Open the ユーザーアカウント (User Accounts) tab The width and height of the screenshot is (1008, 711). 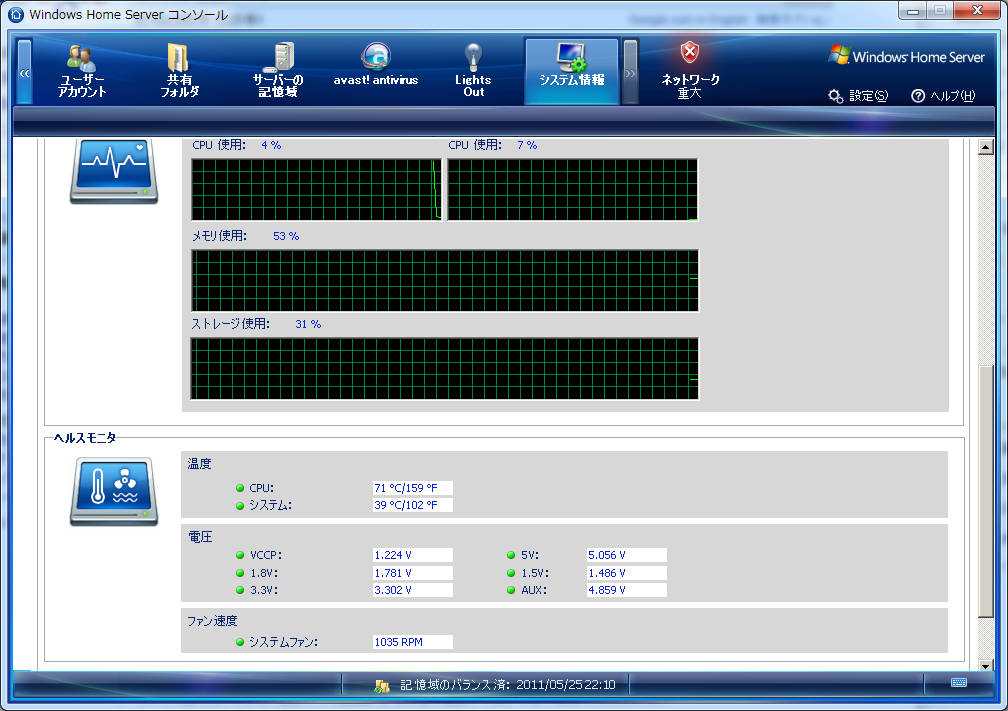[82, 71]
